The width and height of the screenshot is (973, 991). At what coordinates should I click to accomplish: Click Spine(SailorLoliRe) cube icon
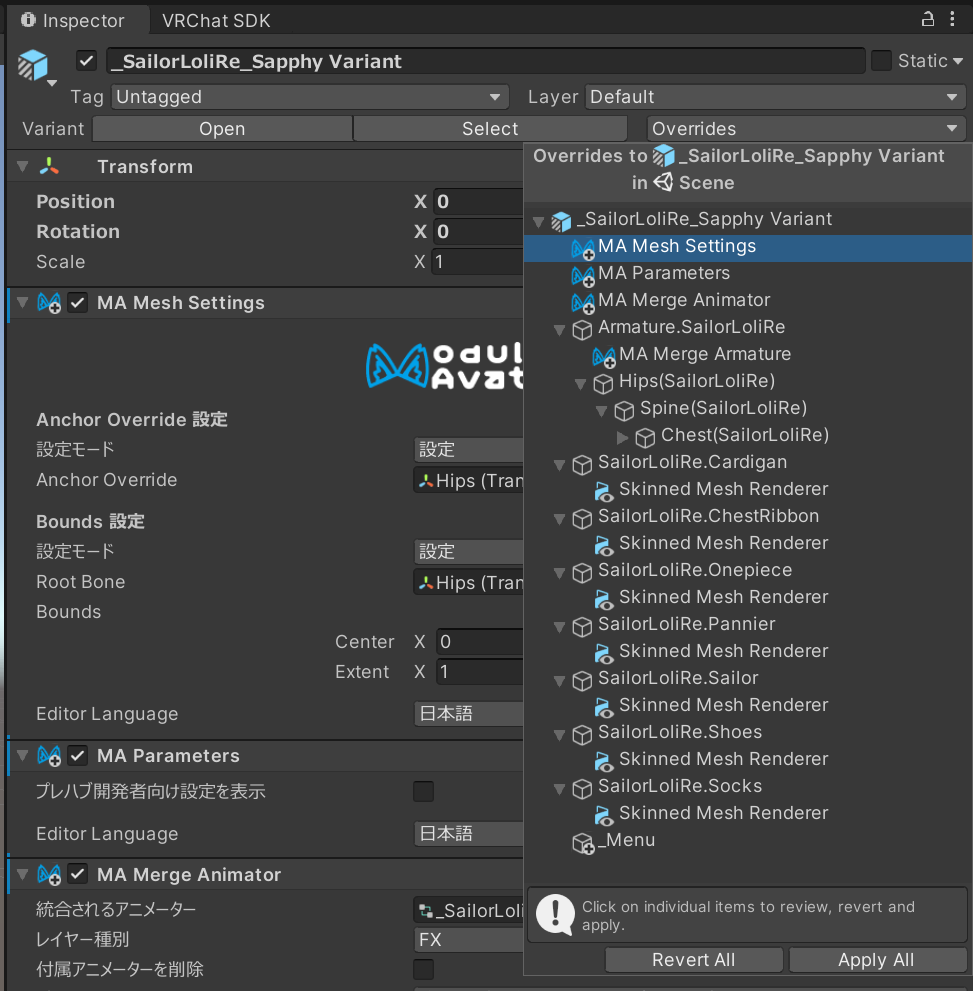point(624,410)
